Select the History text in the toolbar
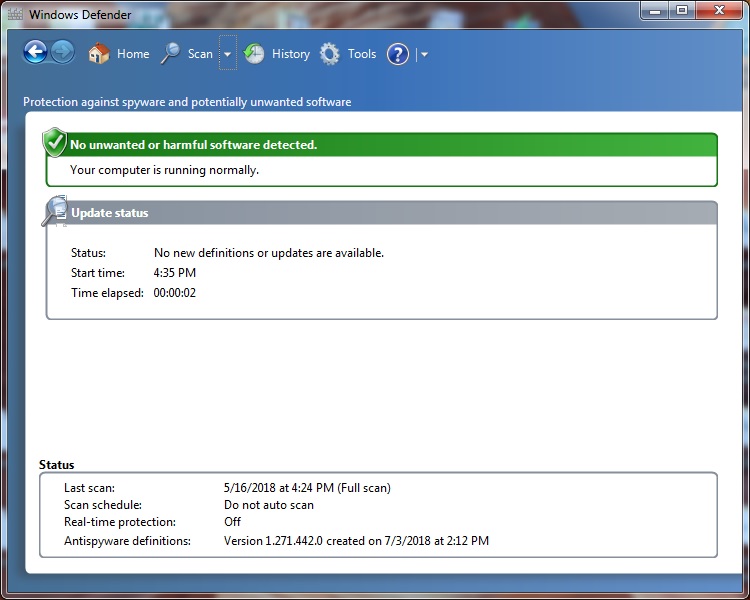This screenshot has width=750, height=600. coord(291,54)
